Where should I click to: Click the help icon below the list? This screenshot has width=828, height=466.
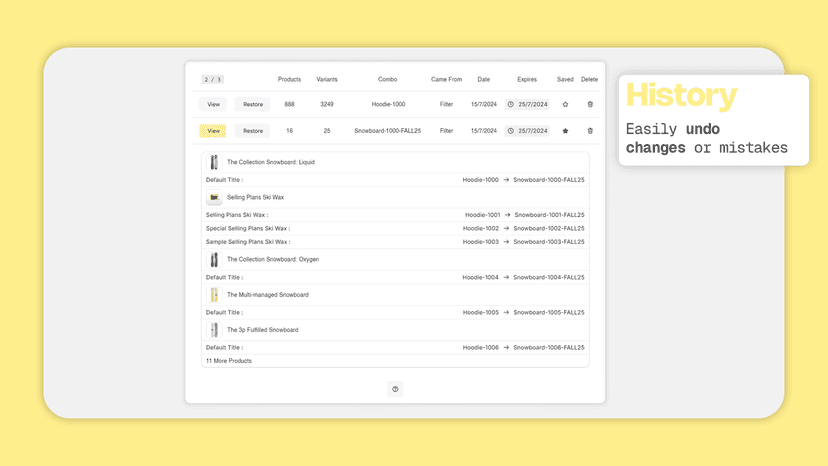[395, 389]
